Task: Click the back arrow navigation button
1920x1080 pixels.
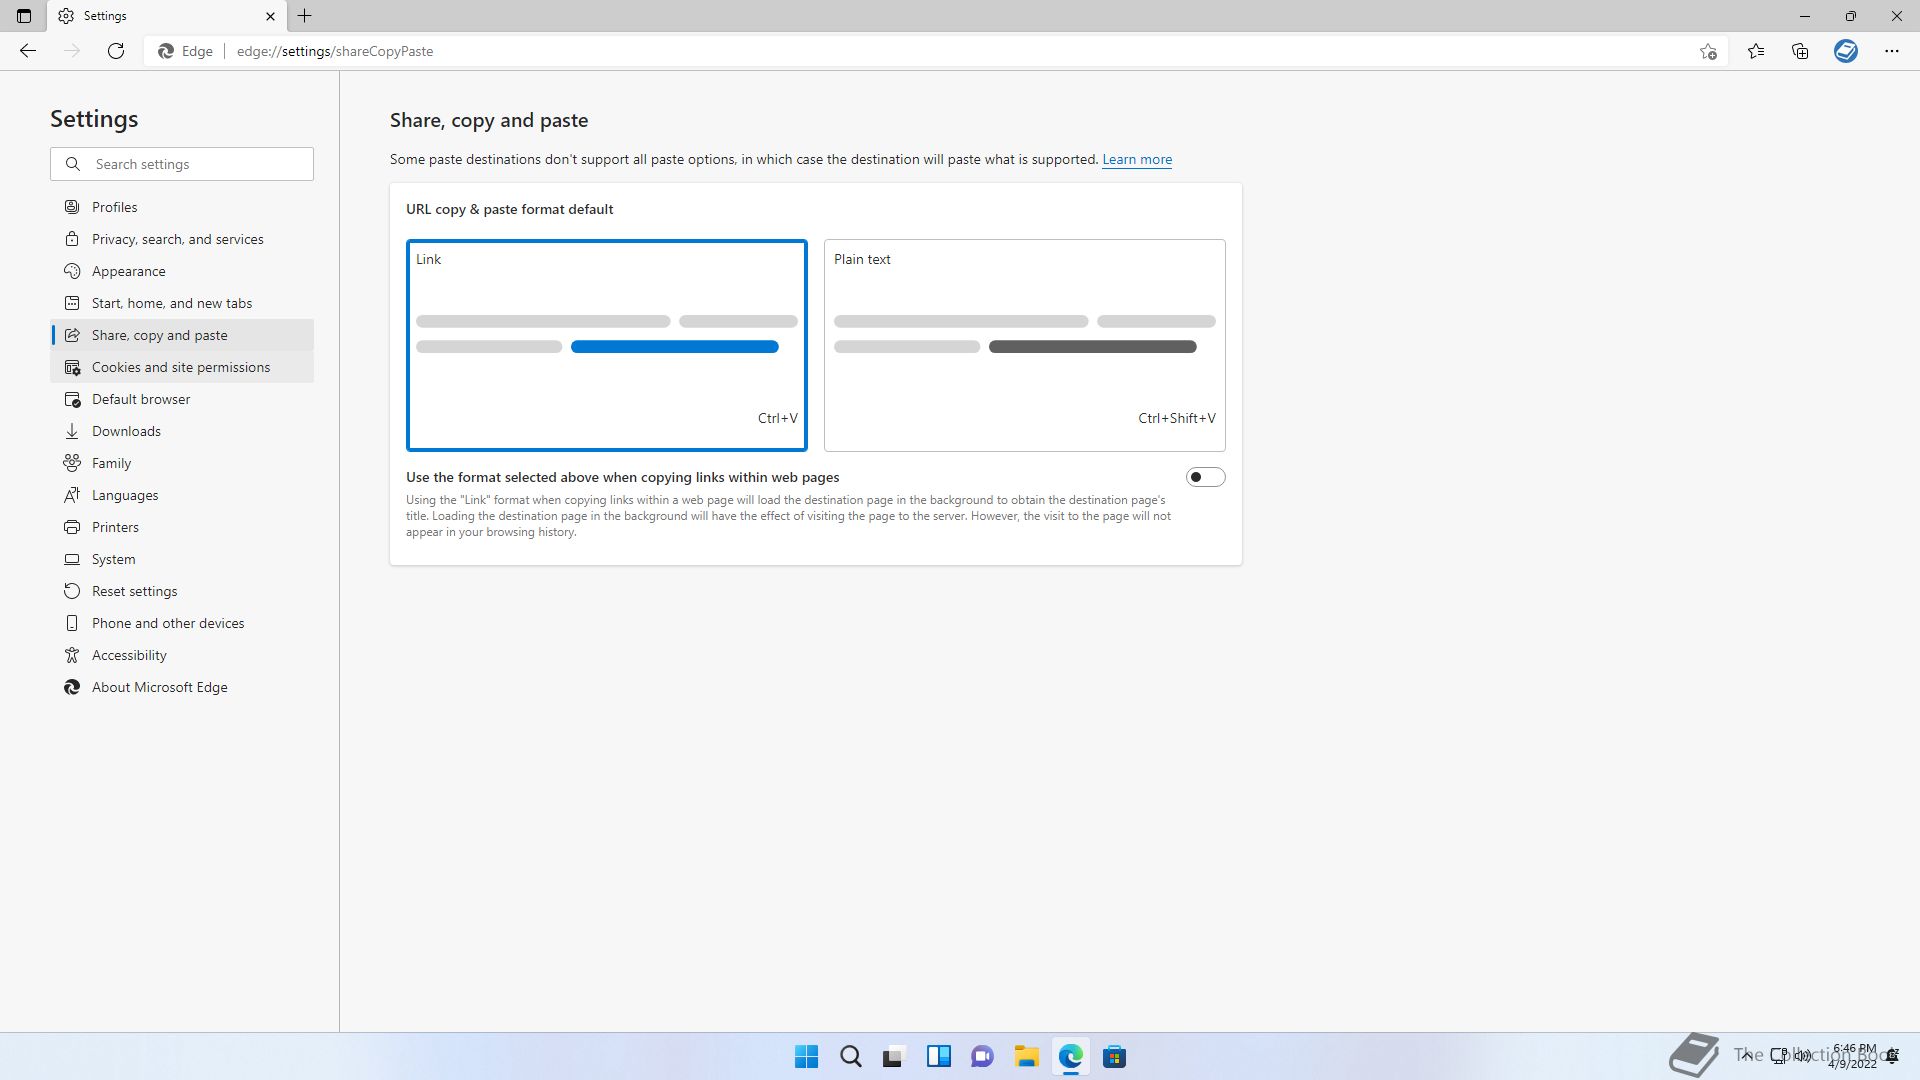Action: point(28,51)
